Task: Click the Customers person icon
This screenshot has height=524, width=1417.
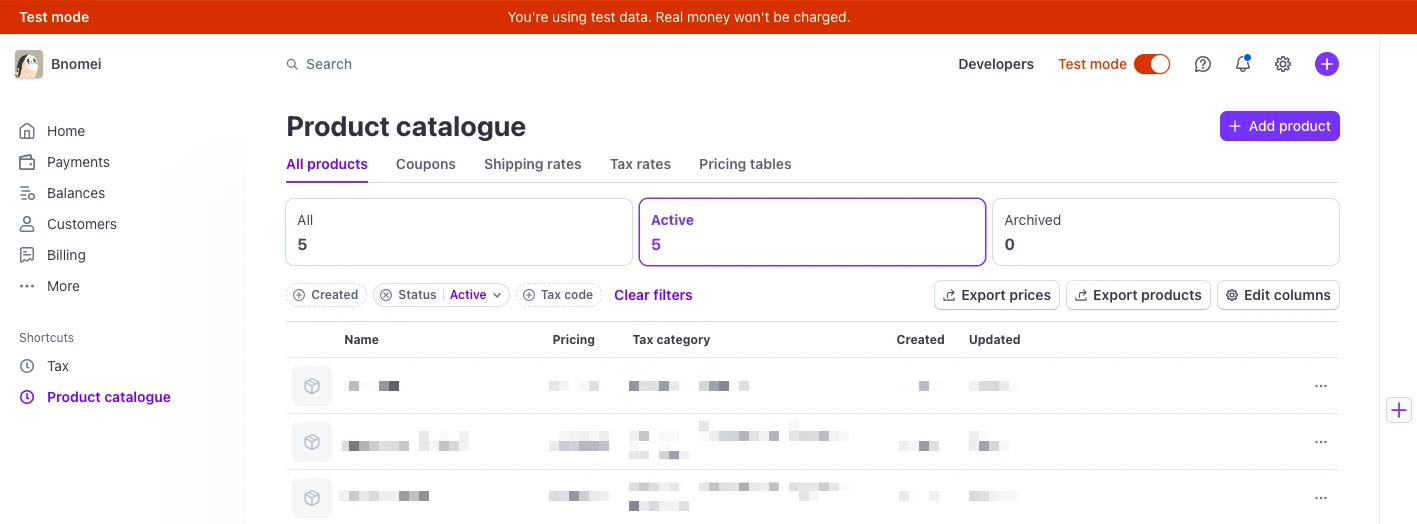Action: point(27,224)
